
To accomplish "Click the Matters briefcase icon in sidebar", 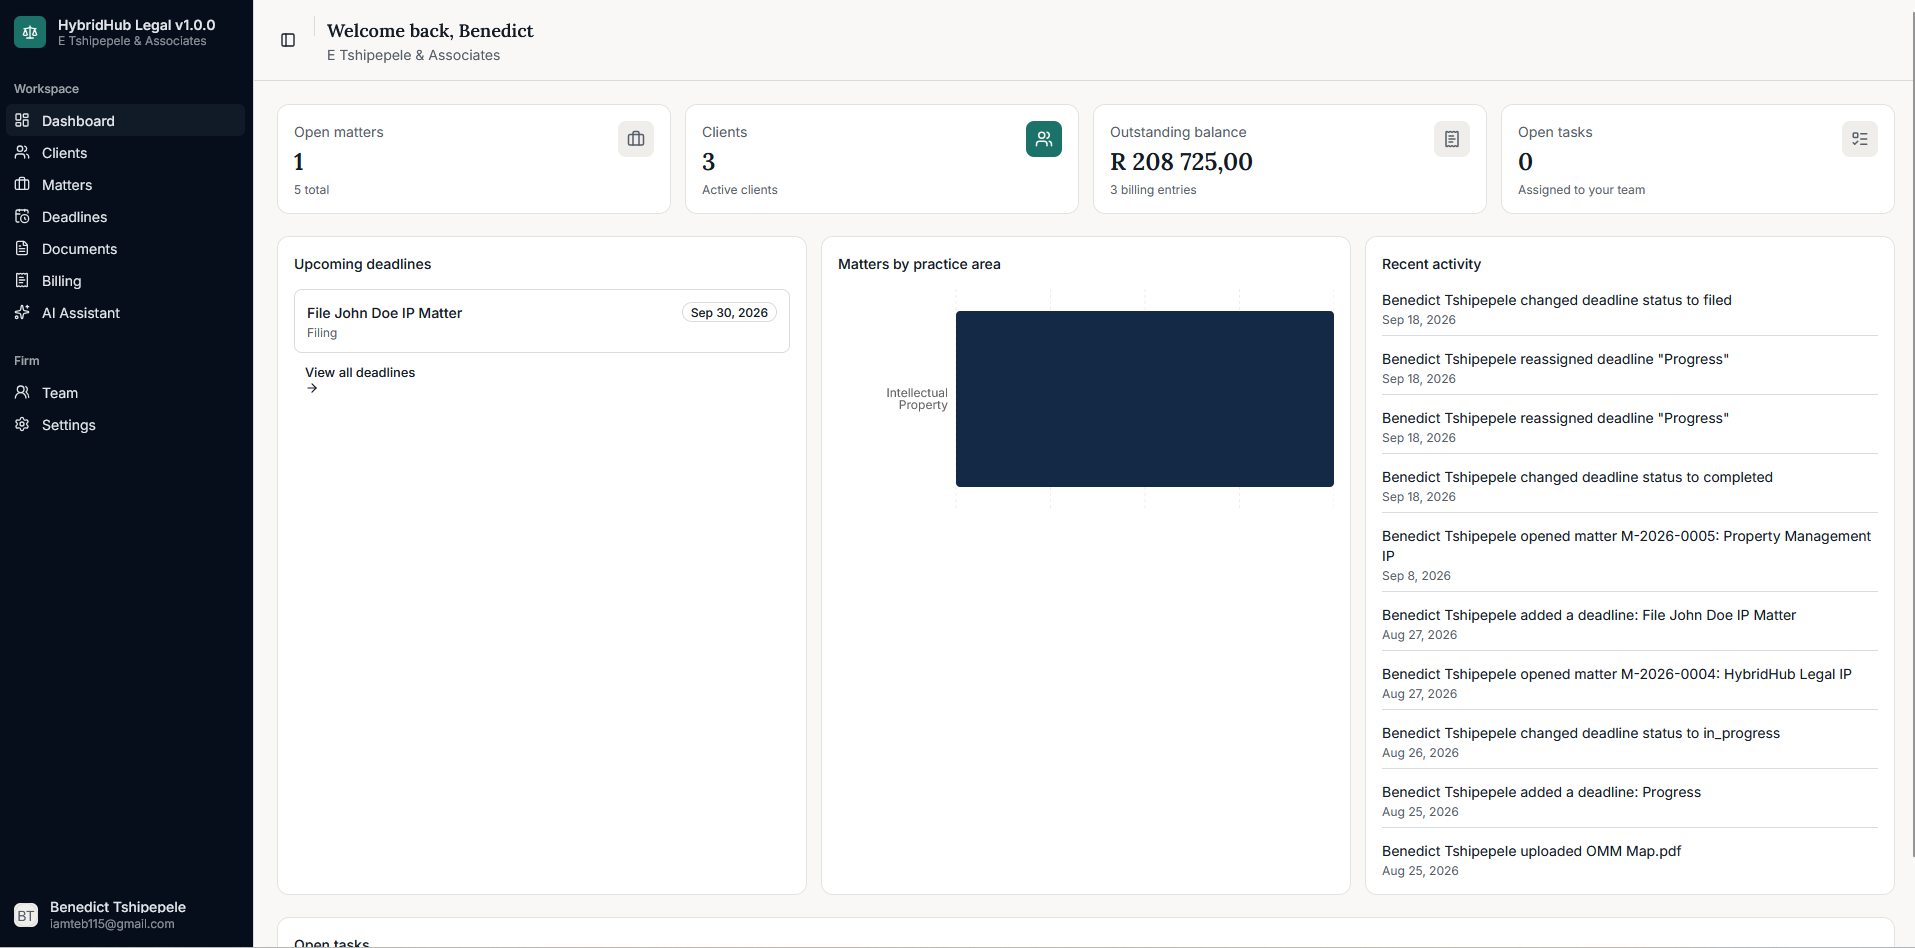I will [22, 184].
